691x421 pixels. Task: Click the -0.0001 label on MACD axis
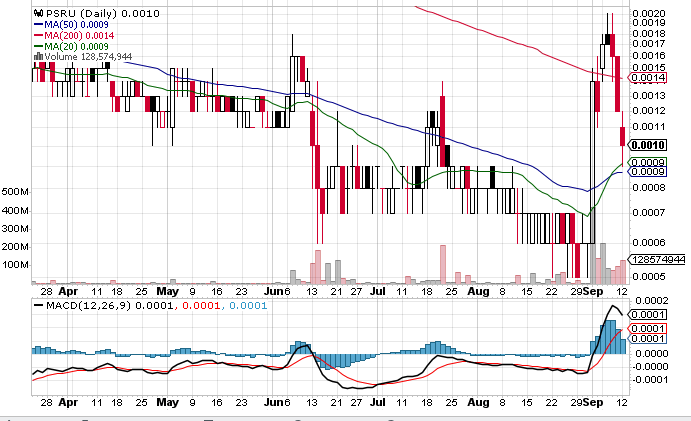650,380
